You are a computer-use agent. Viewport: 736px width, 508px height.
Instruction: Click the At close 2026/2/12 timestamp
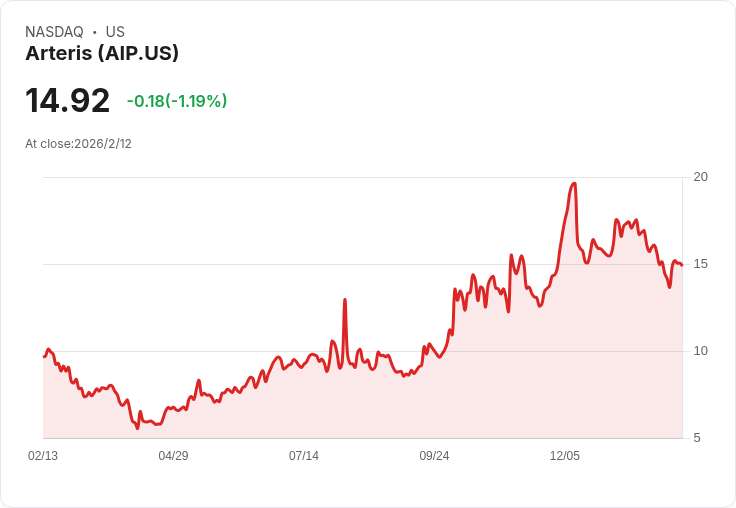78,144
